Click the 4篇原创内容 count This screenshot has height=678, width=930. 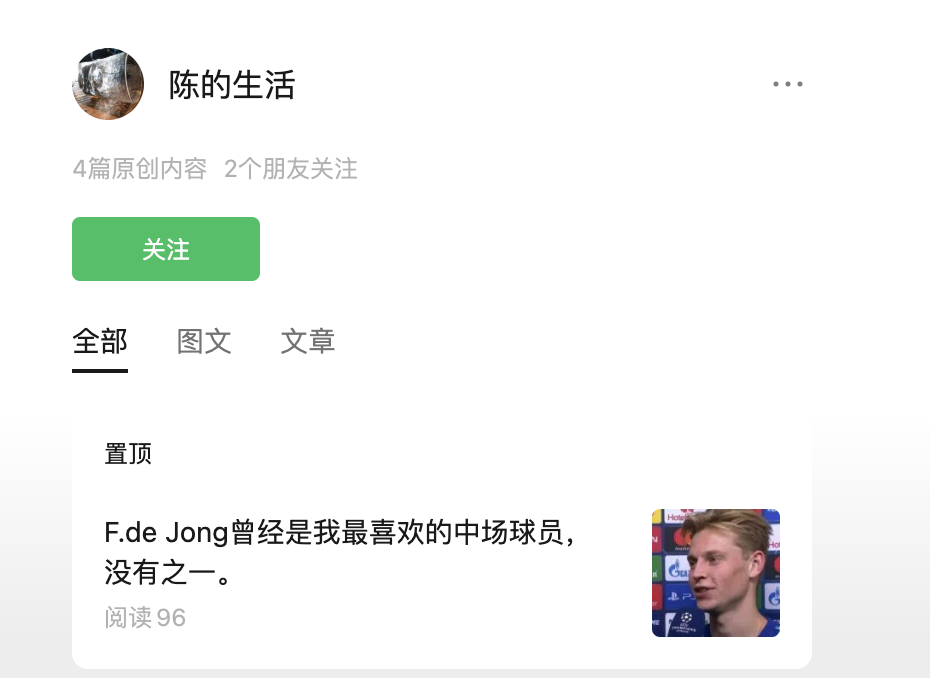(139, 169)
